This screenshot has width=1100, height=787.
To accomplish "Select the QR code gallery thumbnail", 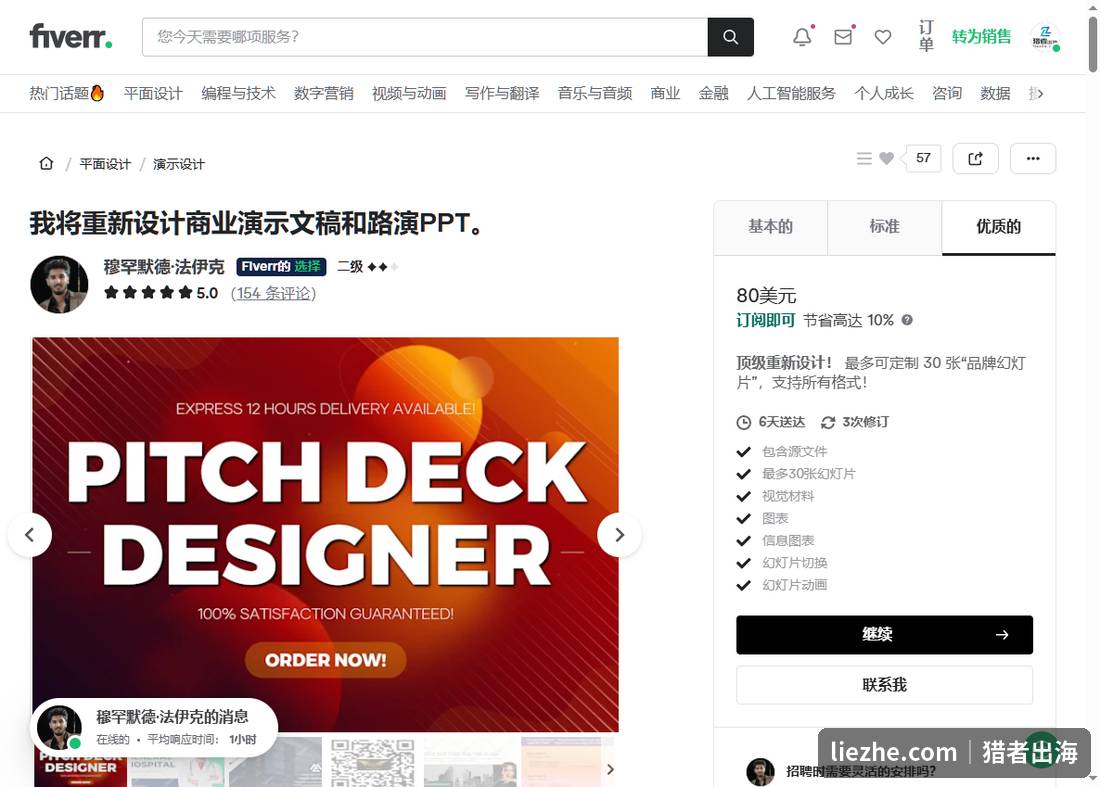I will (x=372, y=762).
